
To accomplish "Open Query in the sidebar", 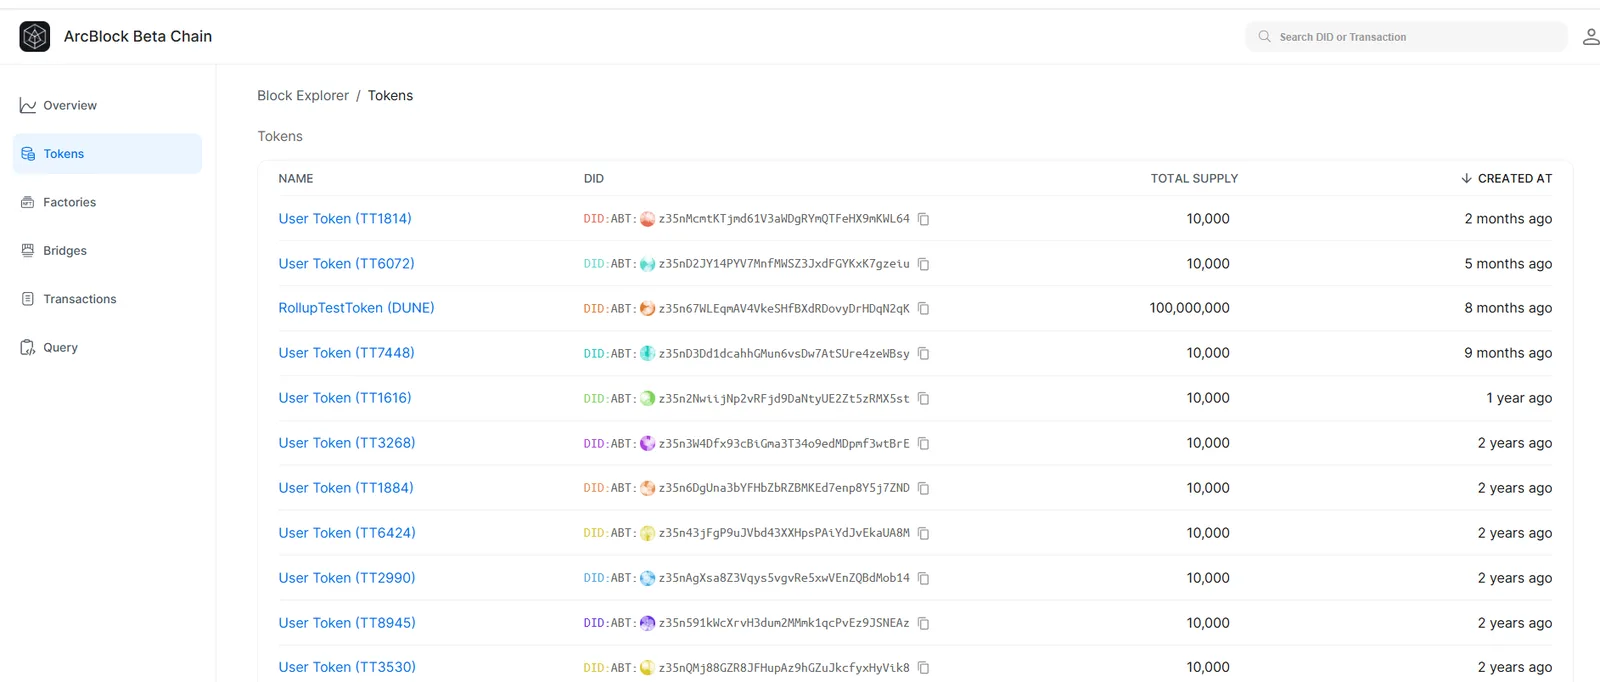I will 107,348.
